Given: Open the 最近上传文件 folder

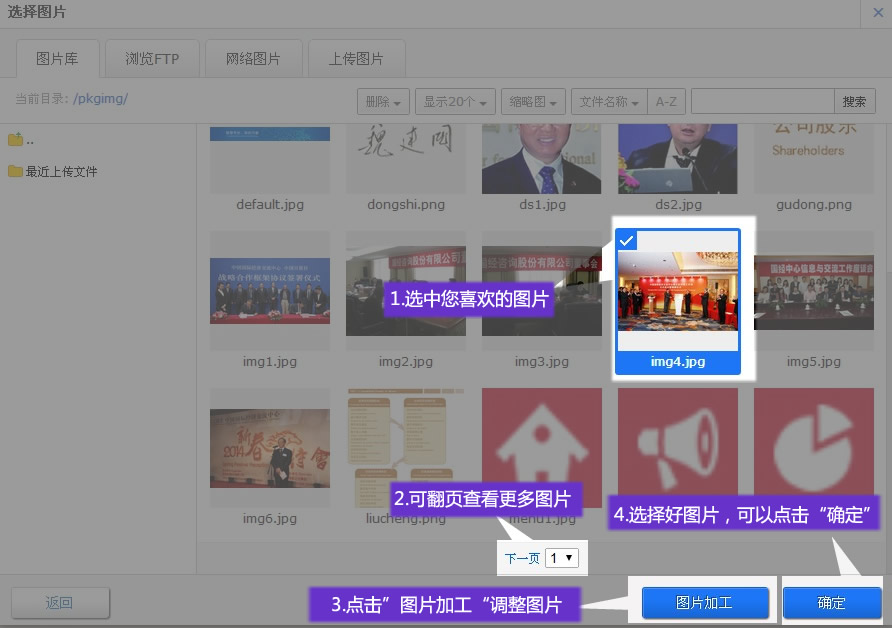Looking at the screenshot, I should tap(53, 171).
